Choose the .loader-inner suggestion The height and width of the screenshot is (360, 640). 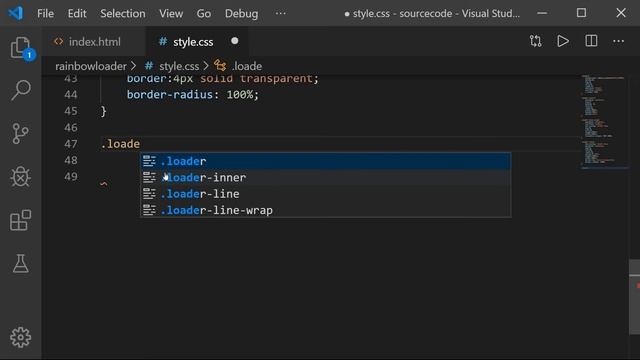tap(326, 178)
